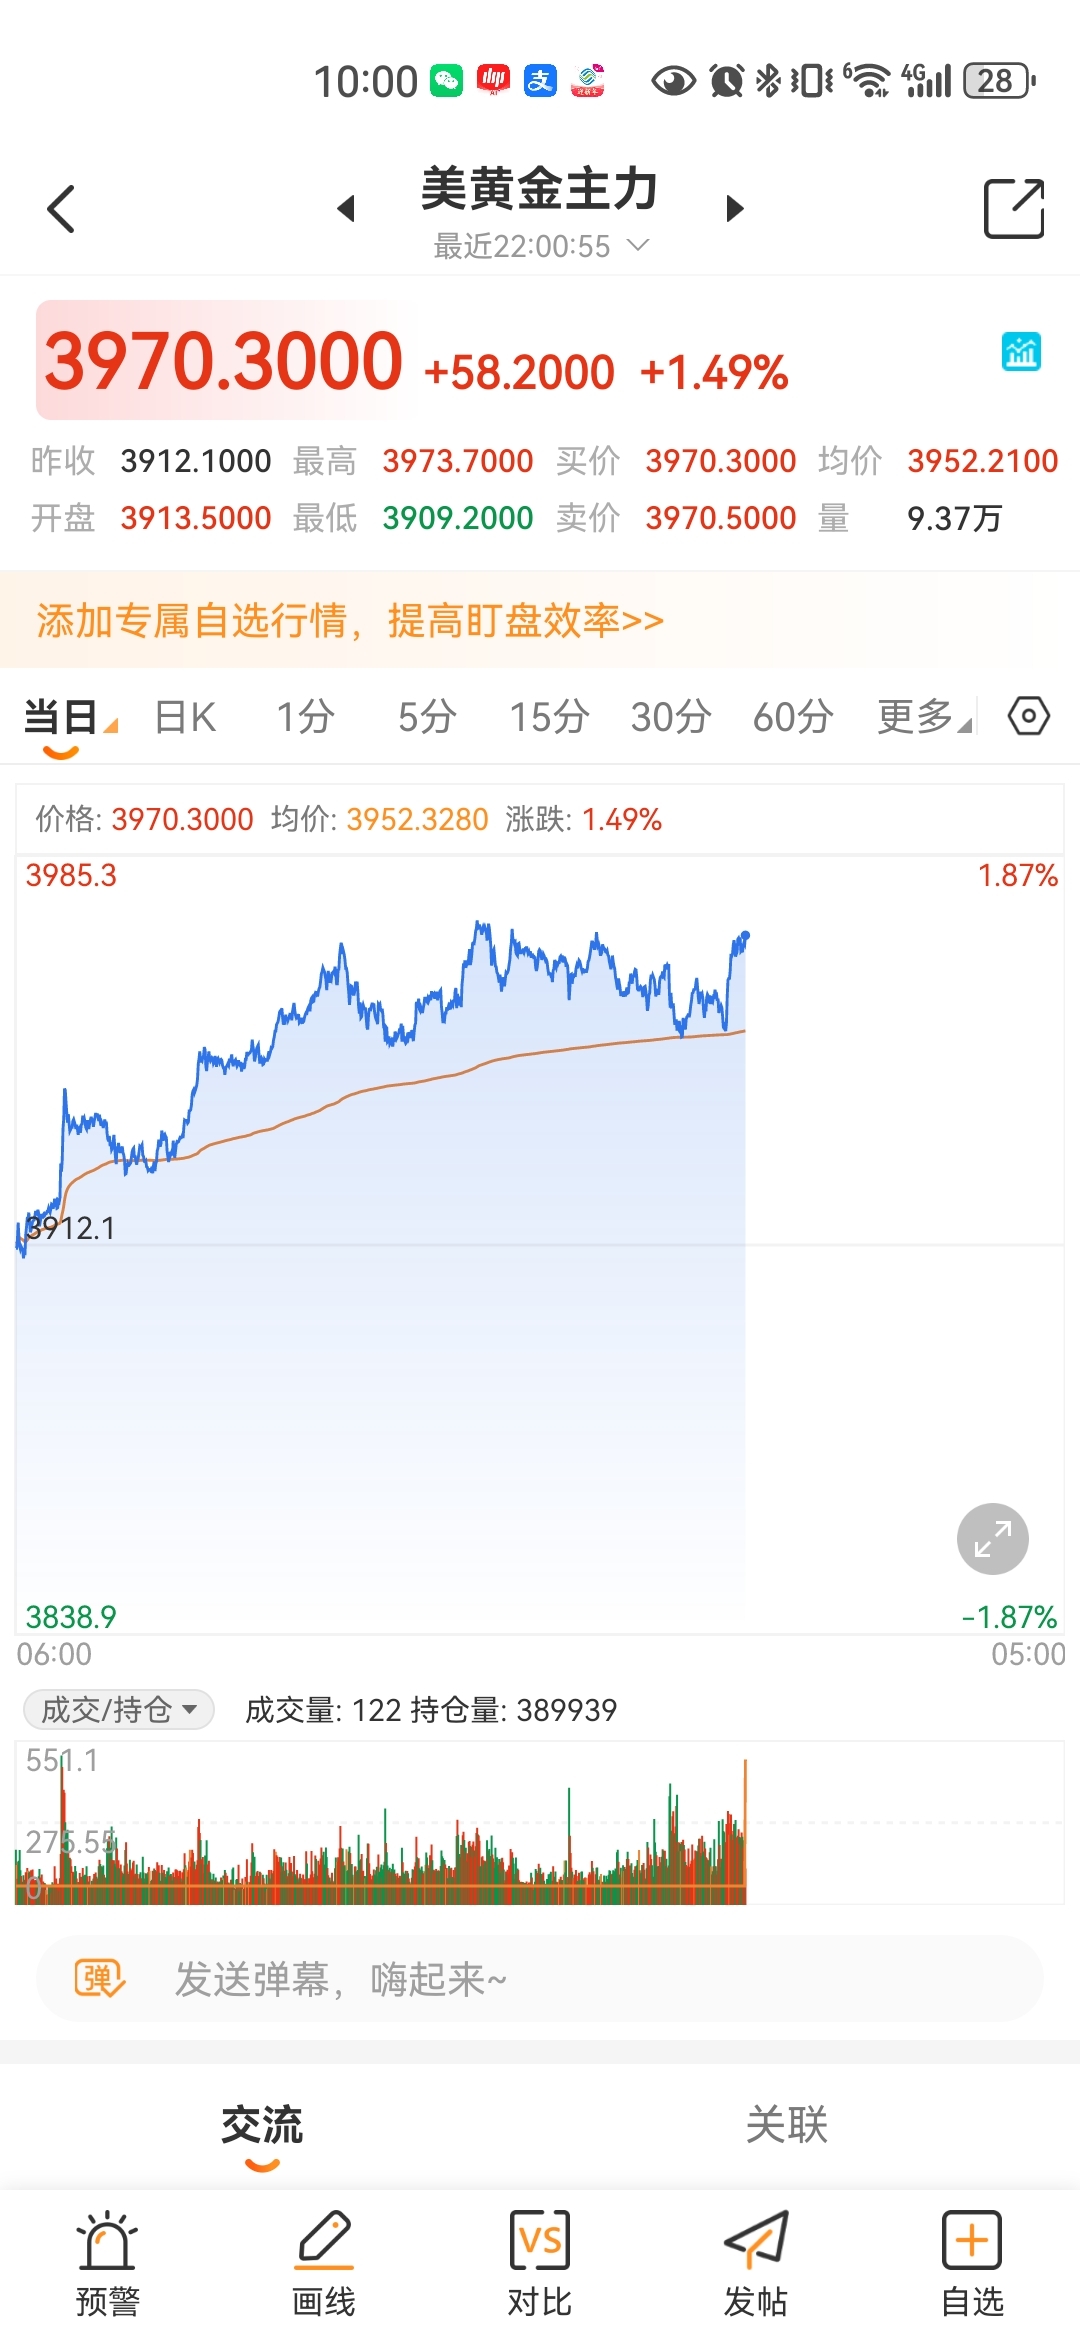Viewport: 1080px width, 2340px height.
Task: Open the 关联 tab
Action: pyautogui.click(x=787, y=2124)
